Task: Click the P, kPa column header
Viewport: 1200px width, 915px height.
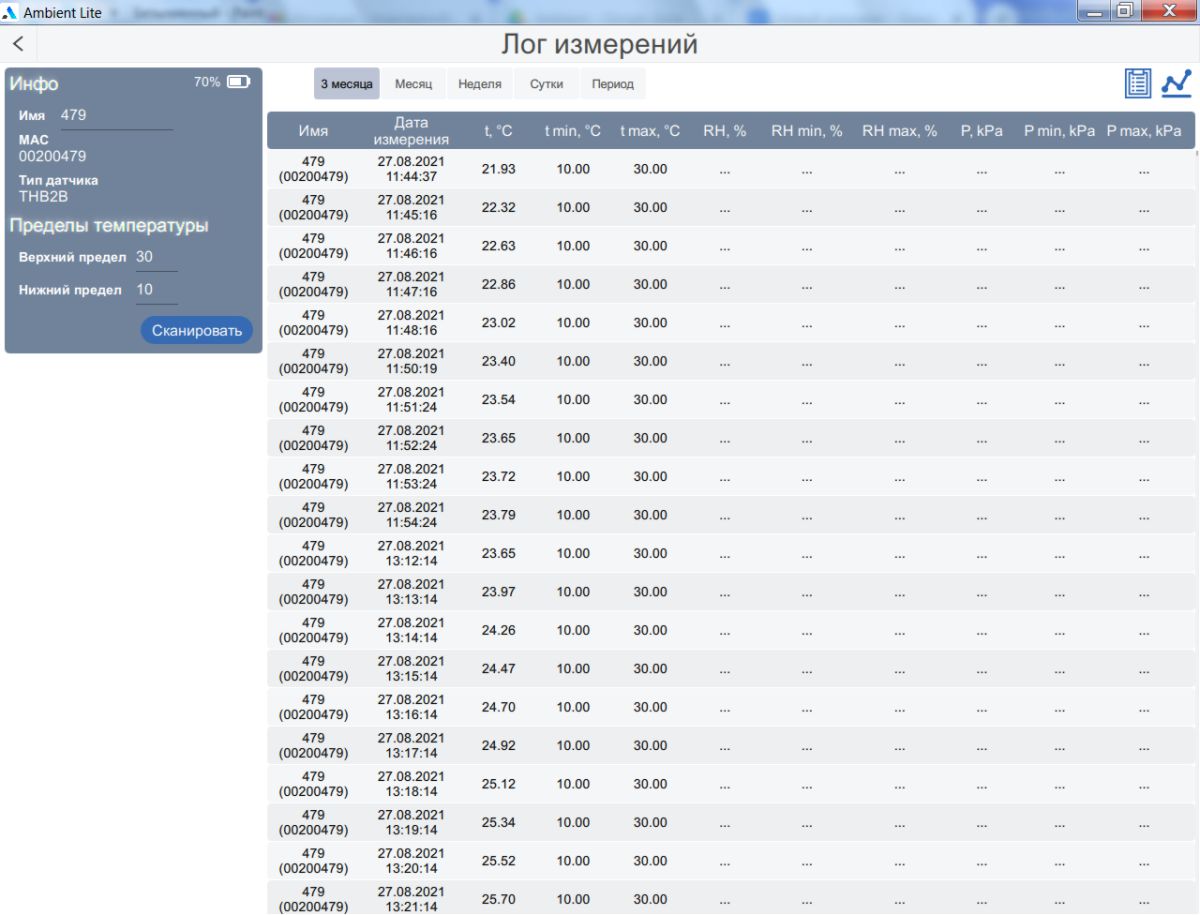Action: 981,131
